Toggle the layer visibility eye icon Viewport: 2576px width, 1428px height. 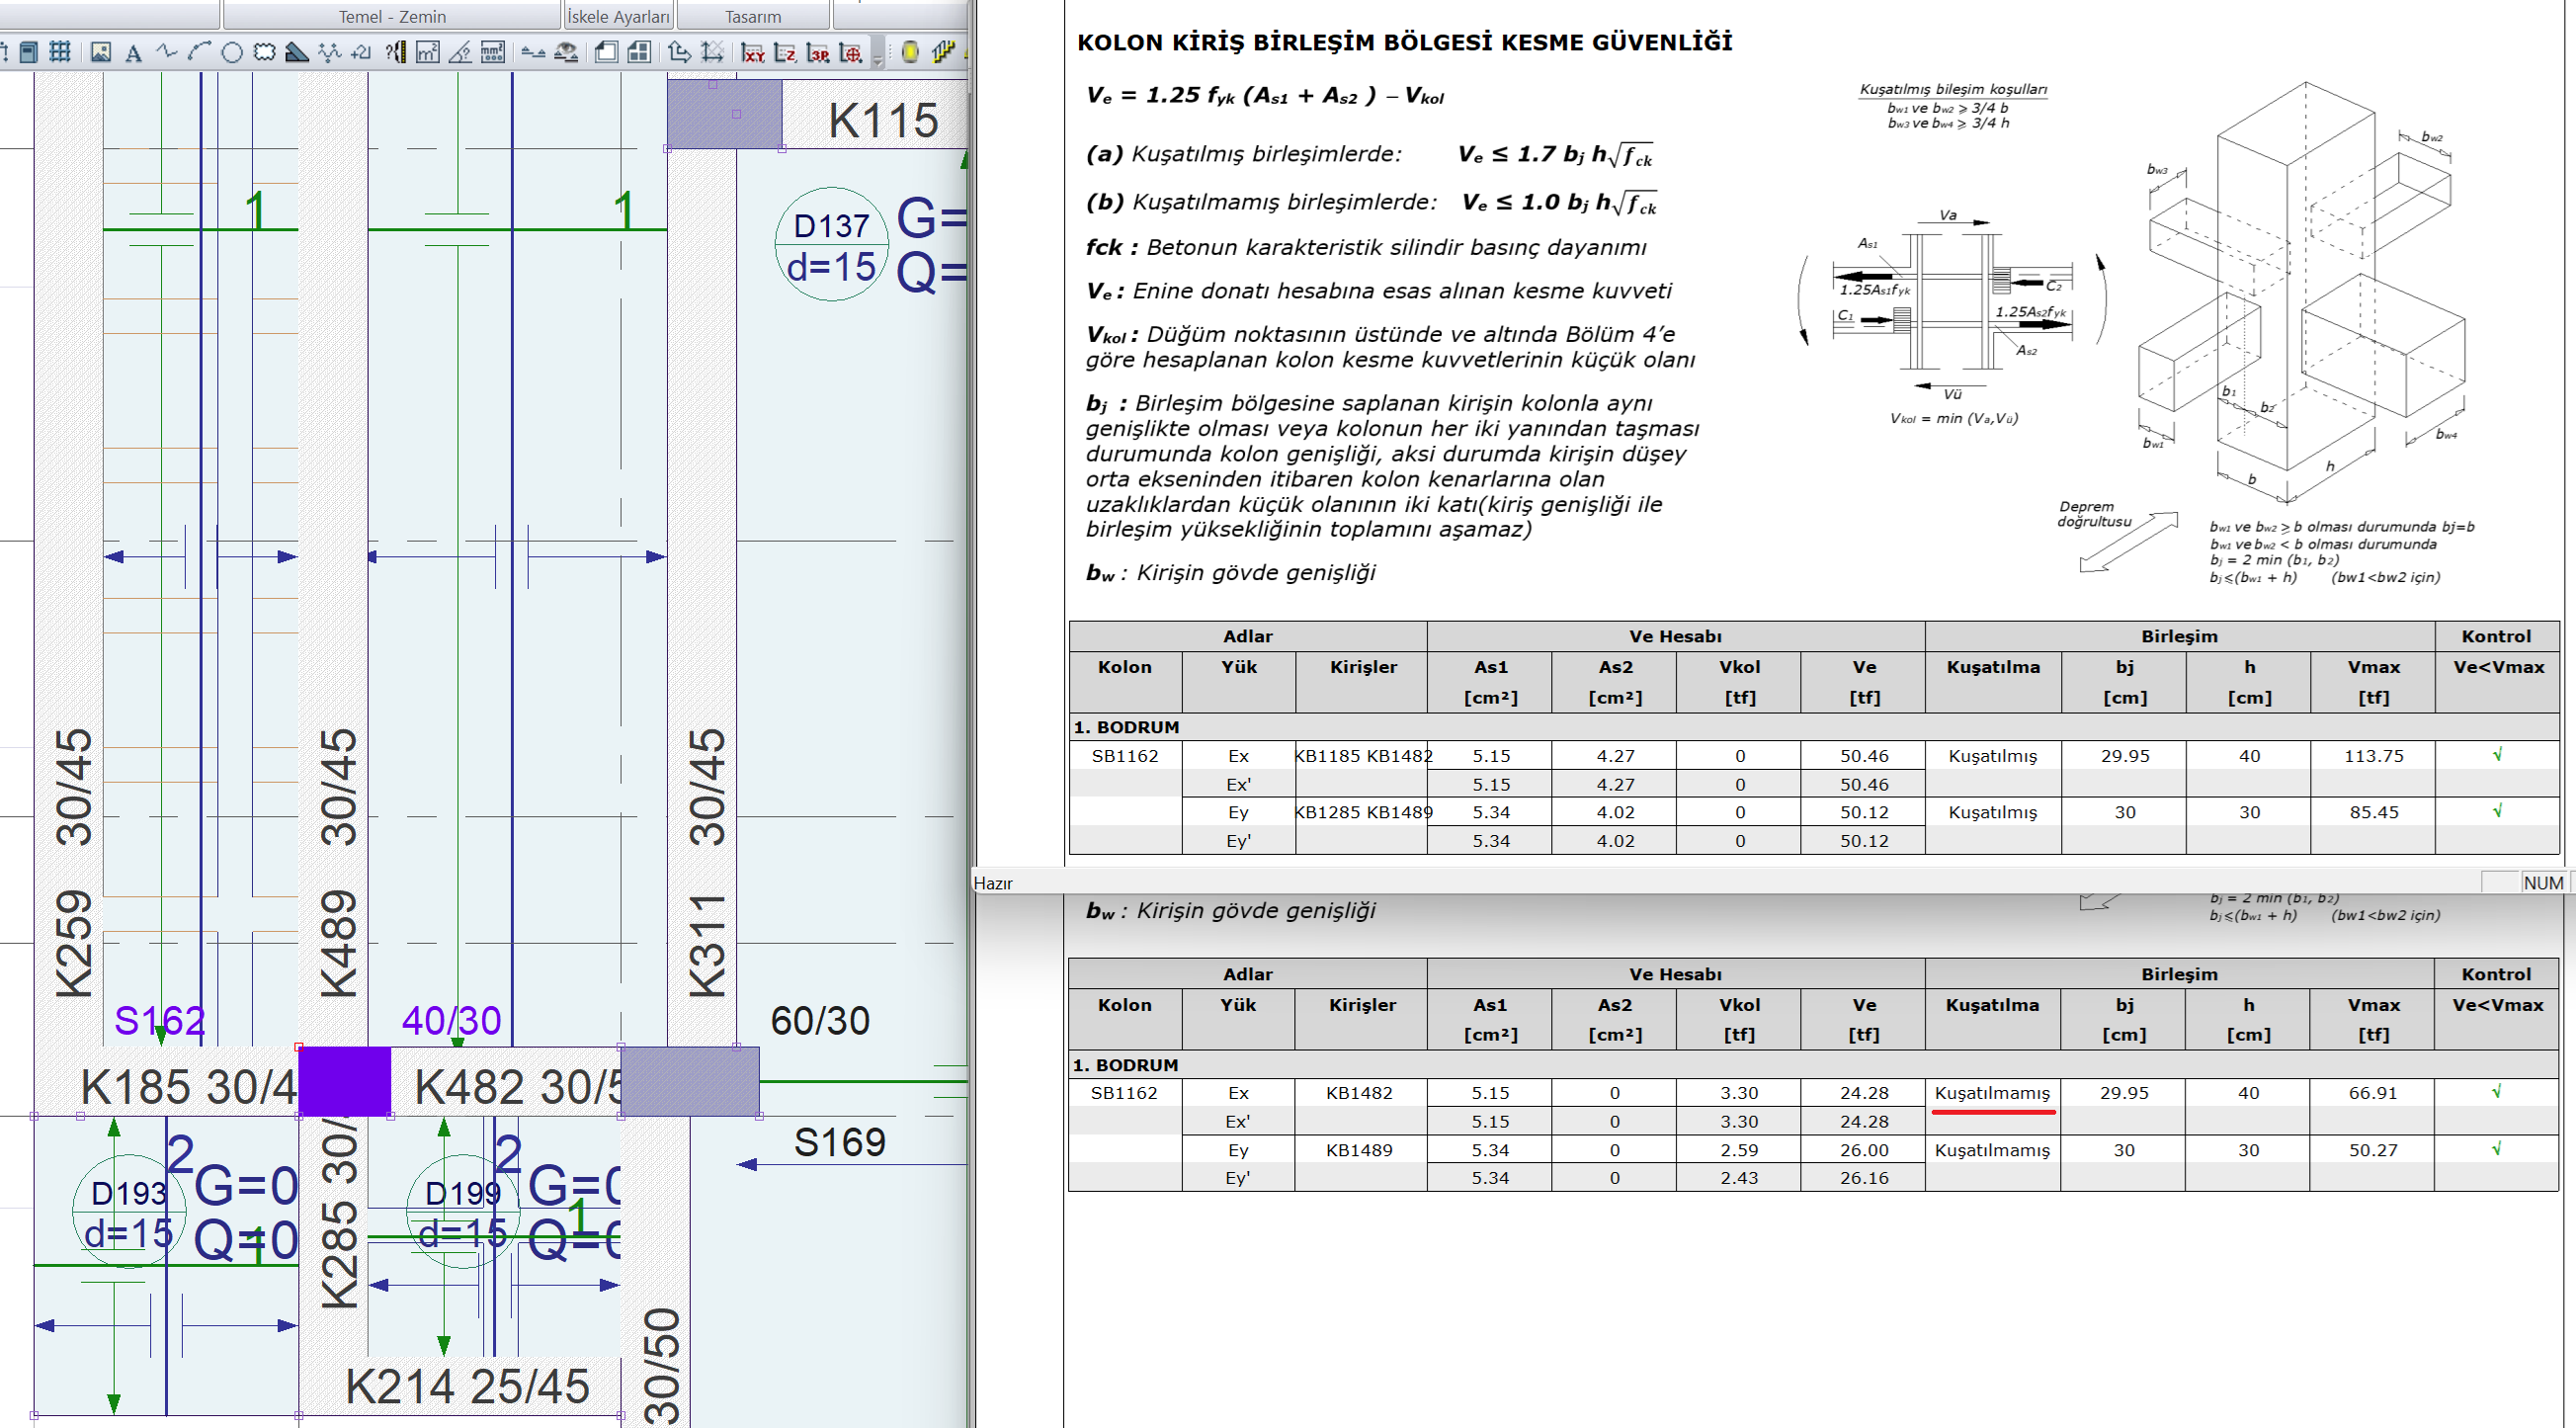(x=566, y=52)
